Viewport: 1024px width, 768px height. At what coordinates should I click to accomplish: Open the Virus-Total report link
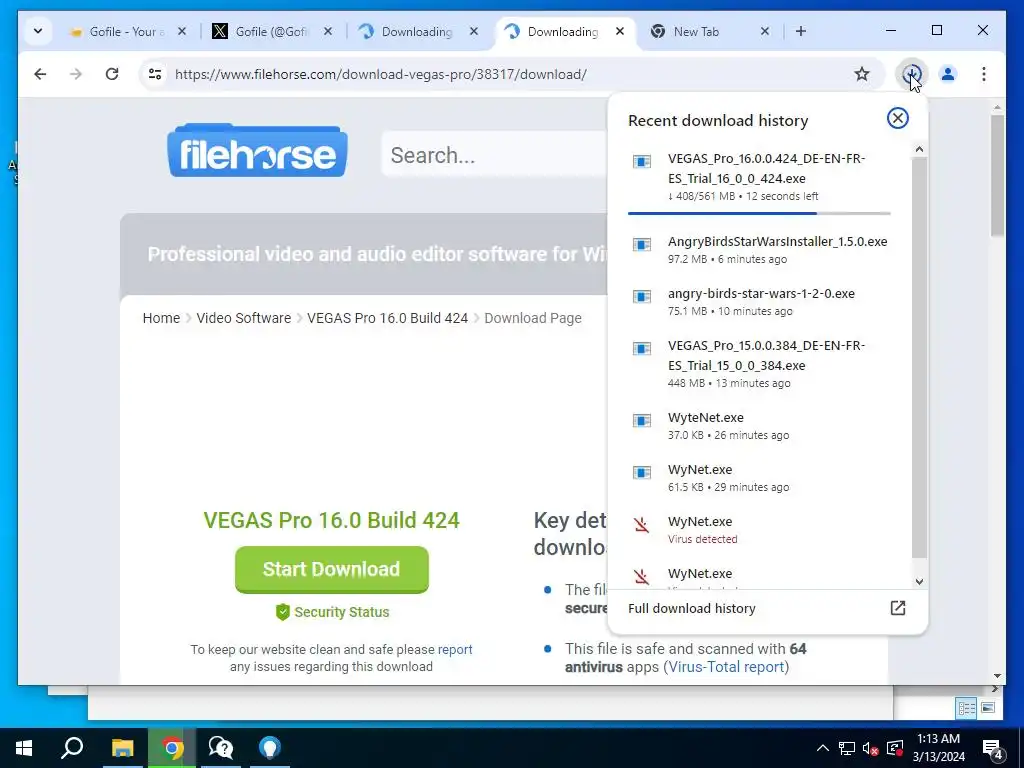tap(726, 667)
